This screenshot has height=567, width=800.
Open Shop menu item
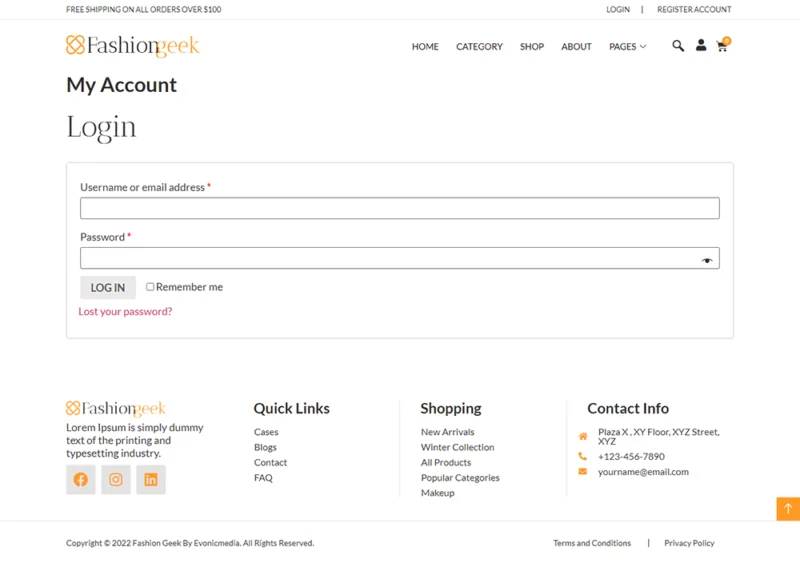coord(532,46)
